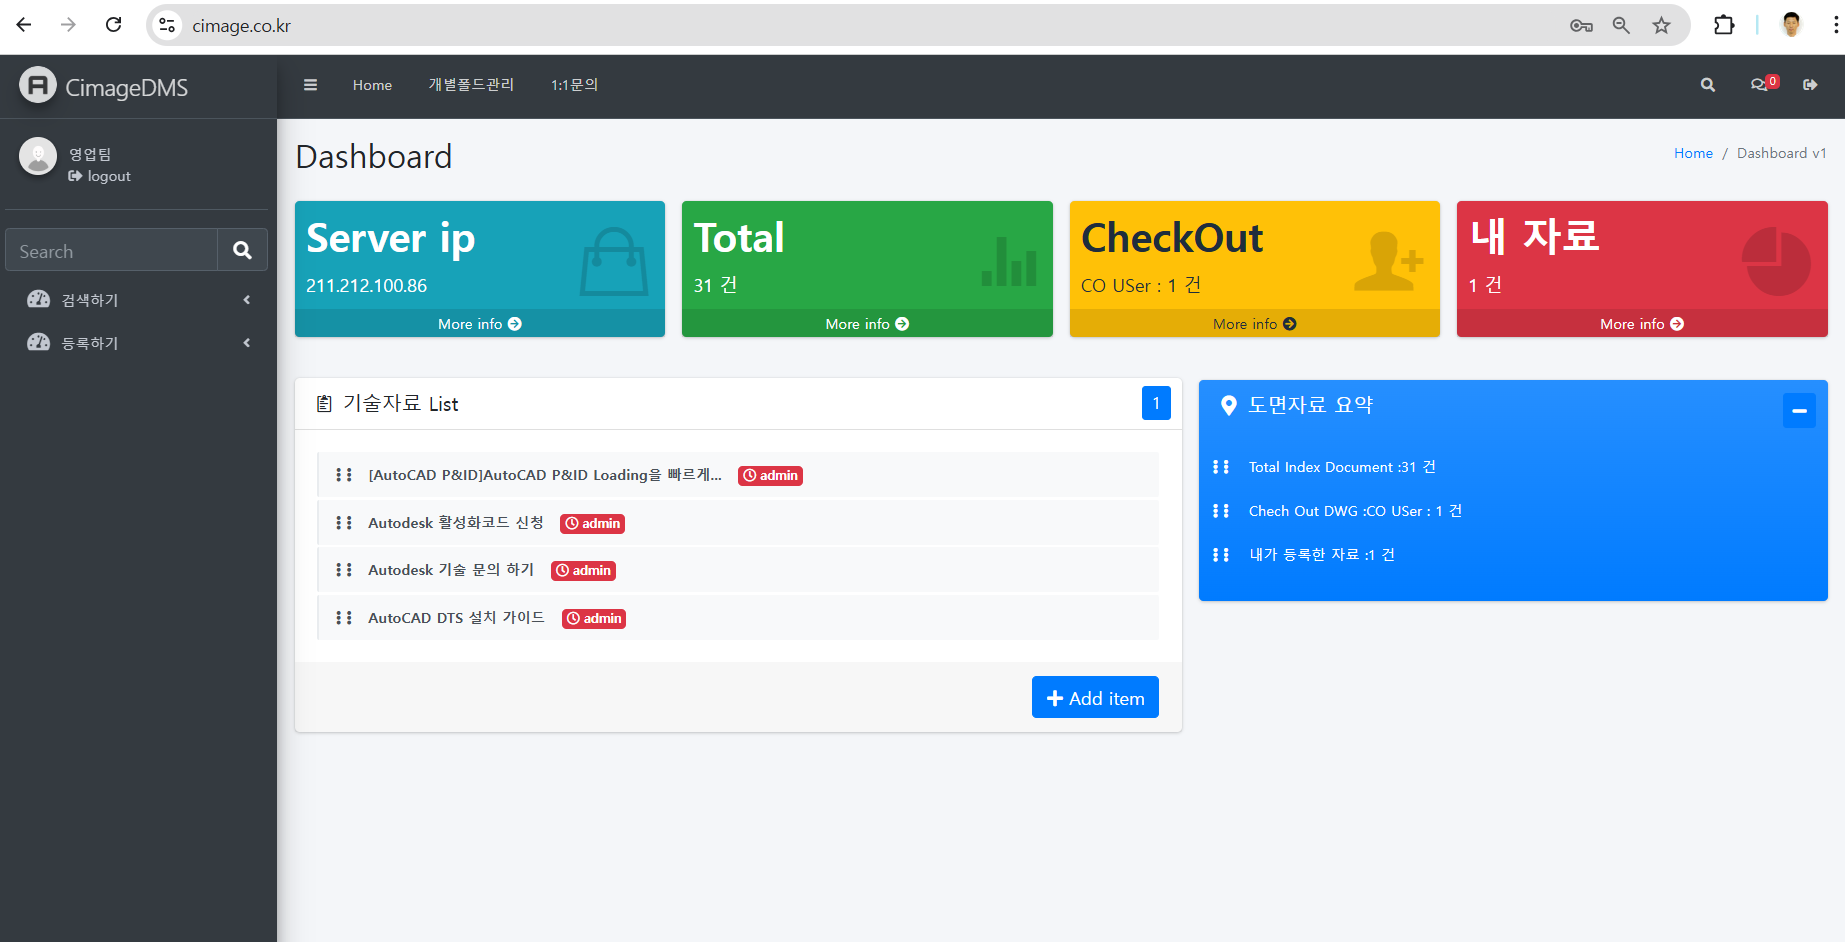Click the sidebar search button icon
This screenshot has width=1845, height=942.
(242, 250)
